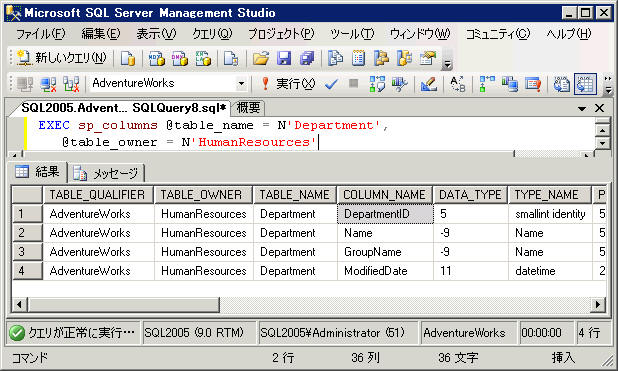Open the 表示(V) menu

[156, 34]
